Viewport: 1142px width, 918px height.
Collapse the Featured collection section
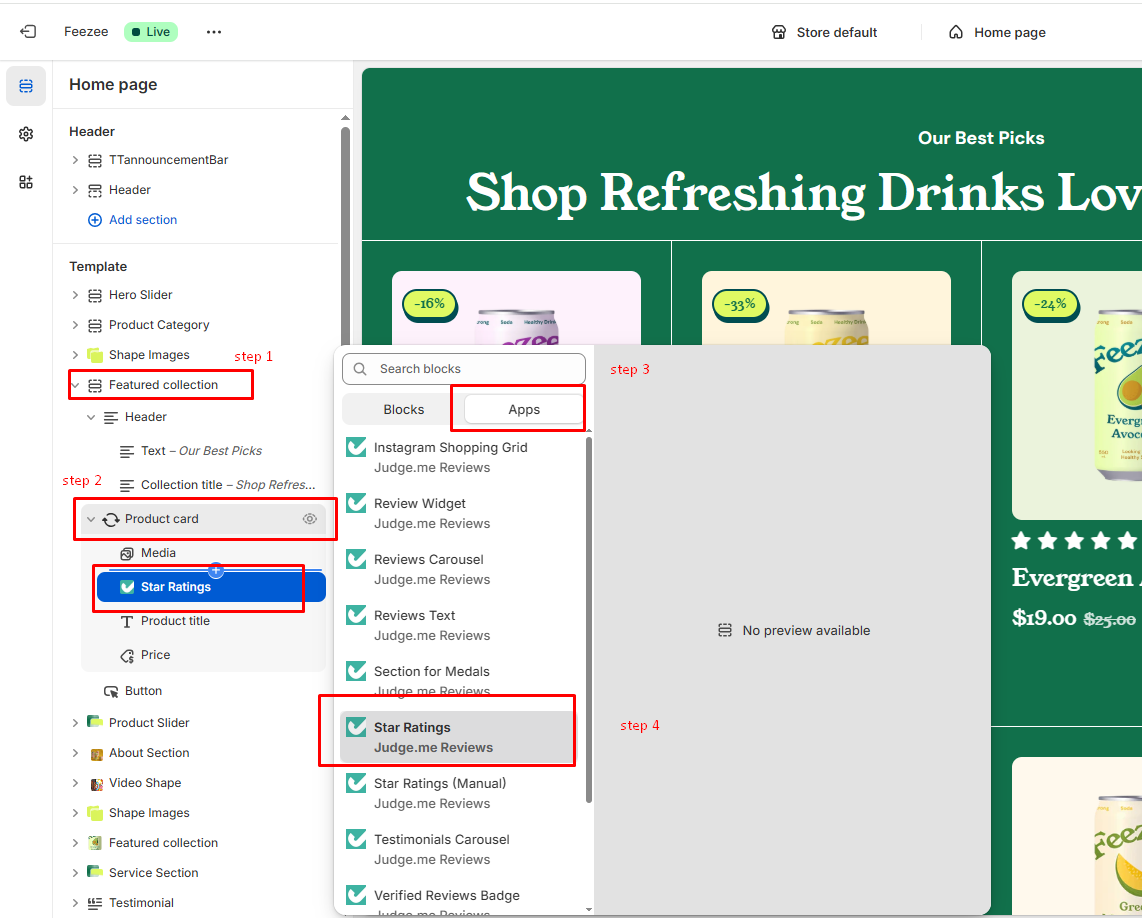(x=75, y=385)
